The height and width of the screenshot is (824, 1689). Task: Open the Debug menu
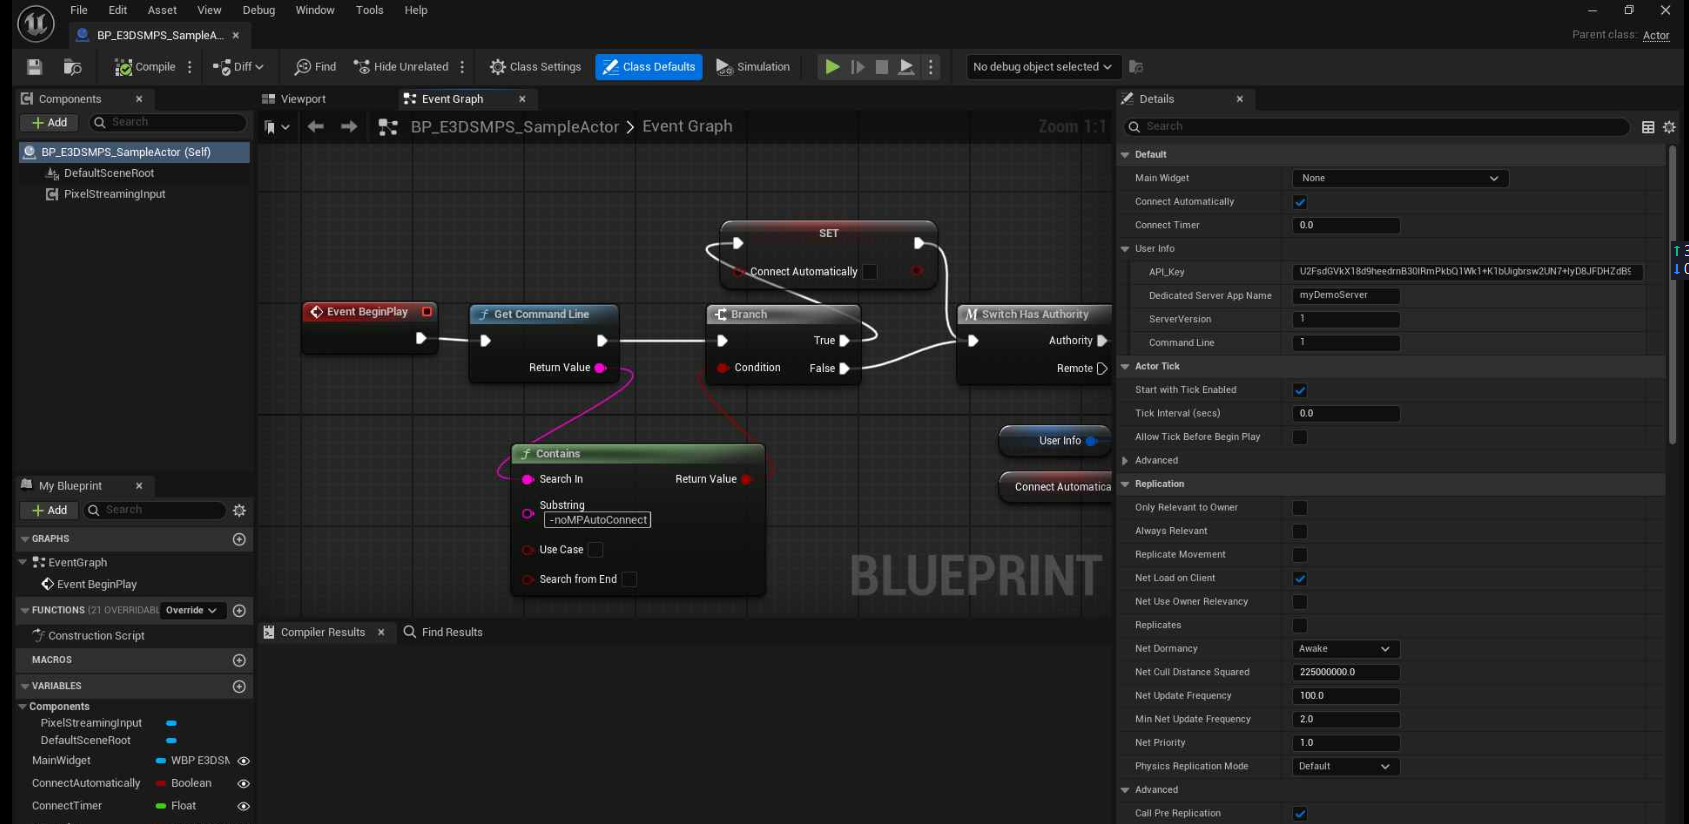258,10
